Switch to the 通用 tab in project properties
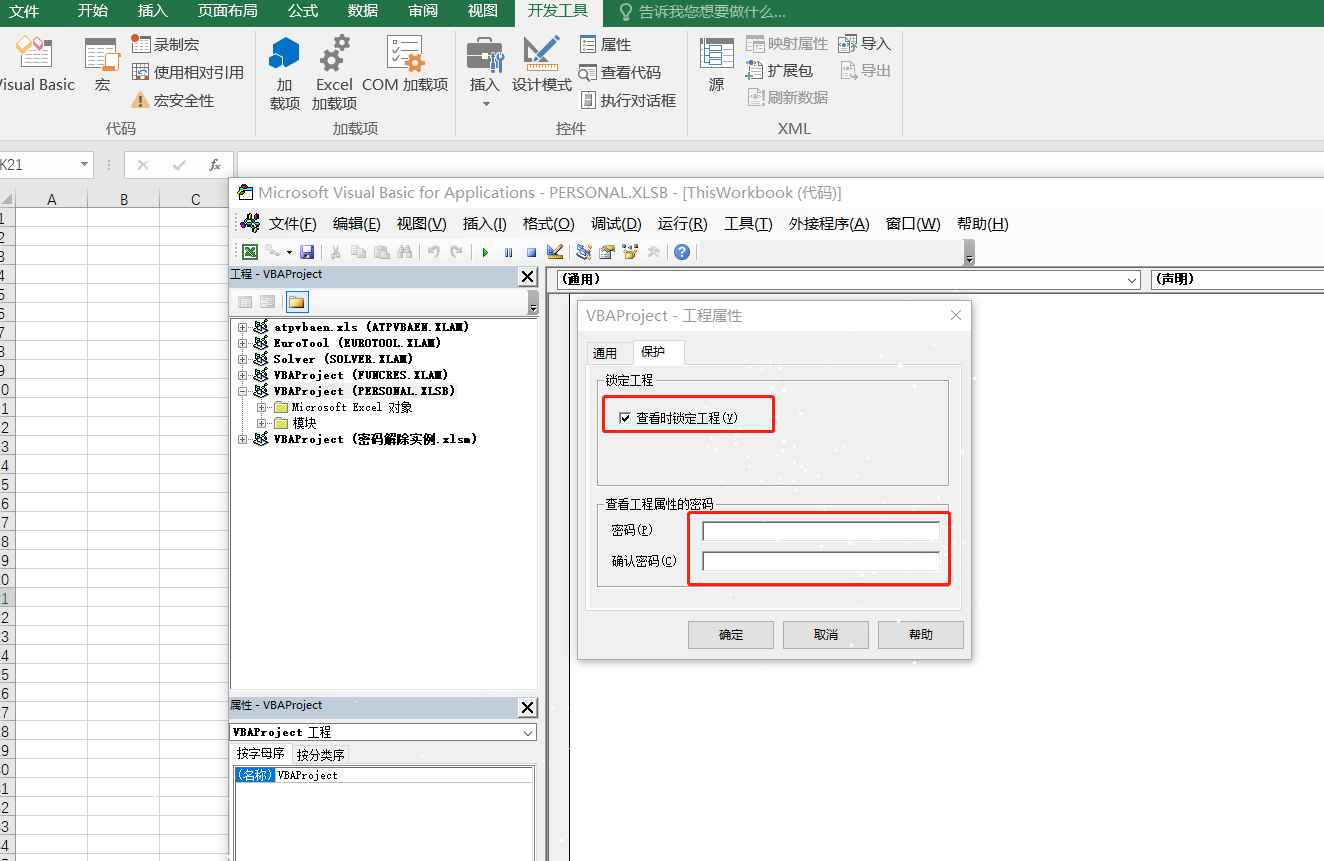 [605, 352]
